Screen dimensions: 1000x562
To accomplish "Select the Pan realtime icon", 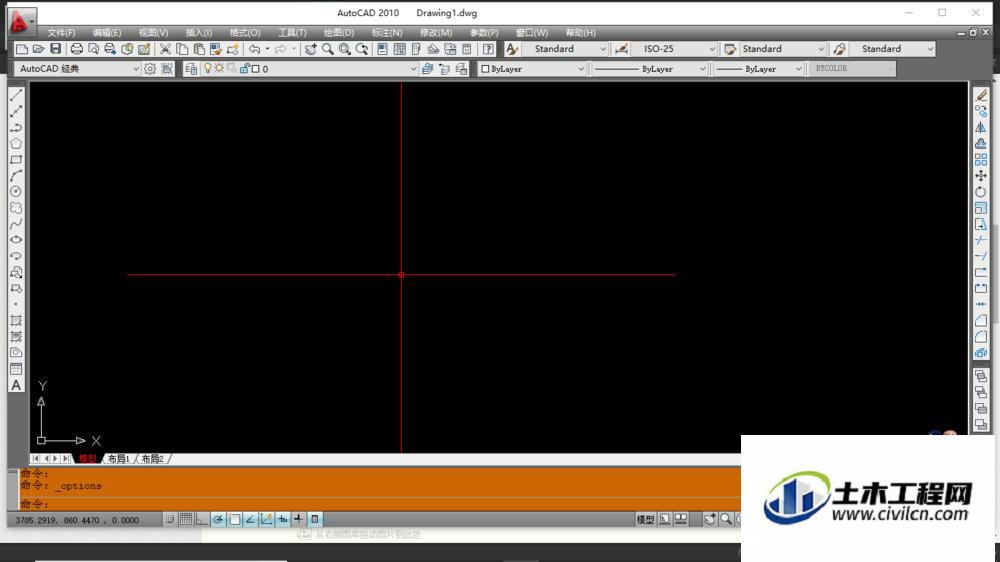I will [x=311, y=49].
